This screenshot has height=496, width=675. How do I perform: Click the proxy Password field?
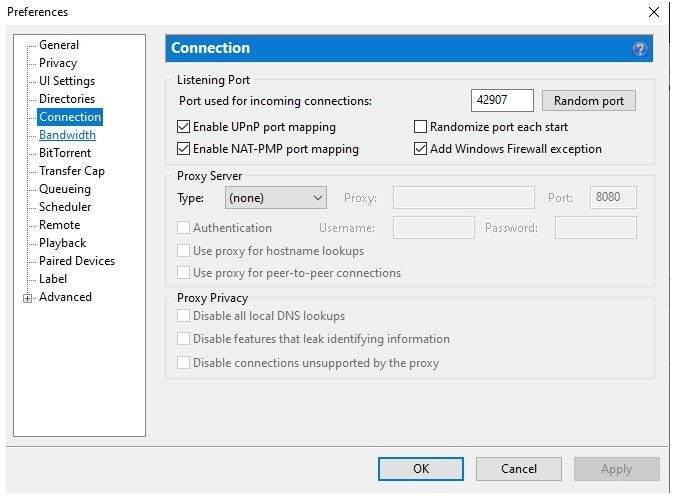tap(596, 228)
